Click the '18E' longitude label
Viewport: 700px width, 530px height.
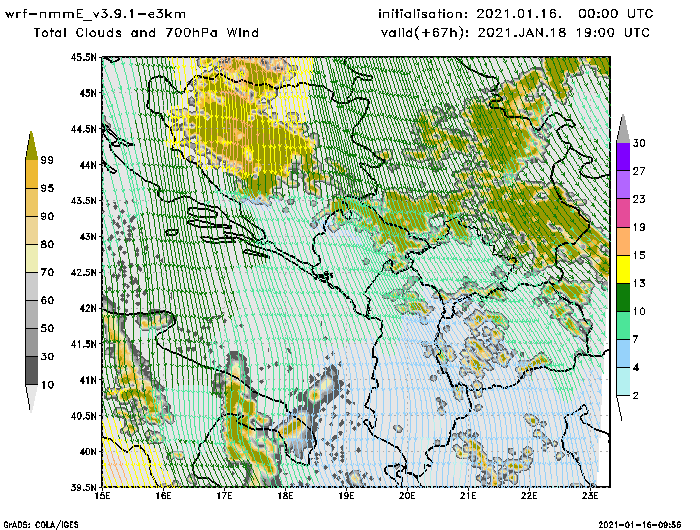point(285,496)
